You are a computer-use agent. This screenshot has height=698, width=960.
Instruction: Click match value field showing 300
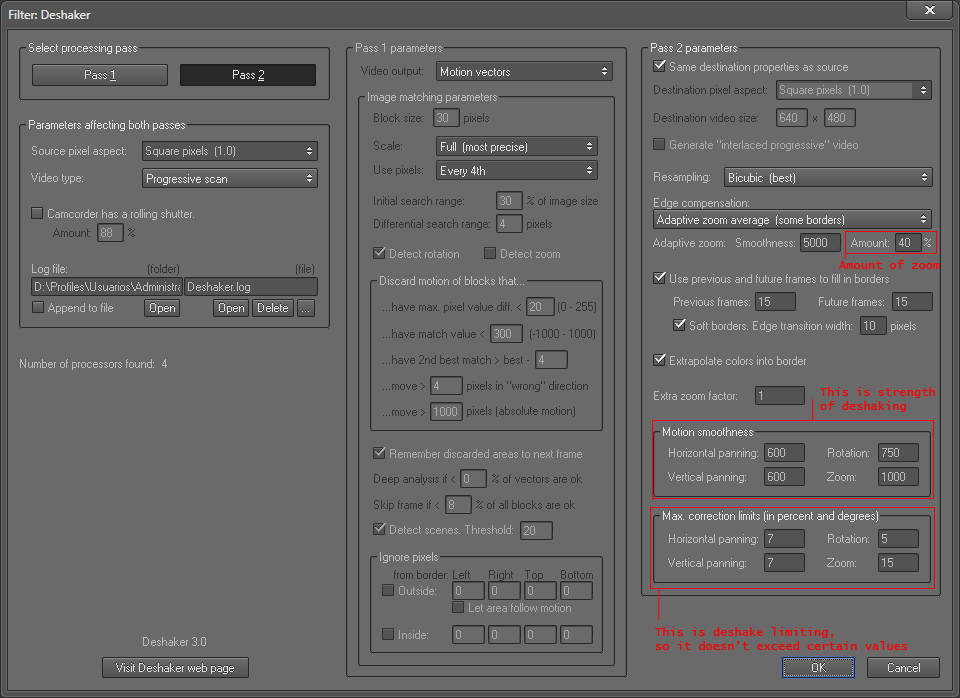(x=506, y=334)
